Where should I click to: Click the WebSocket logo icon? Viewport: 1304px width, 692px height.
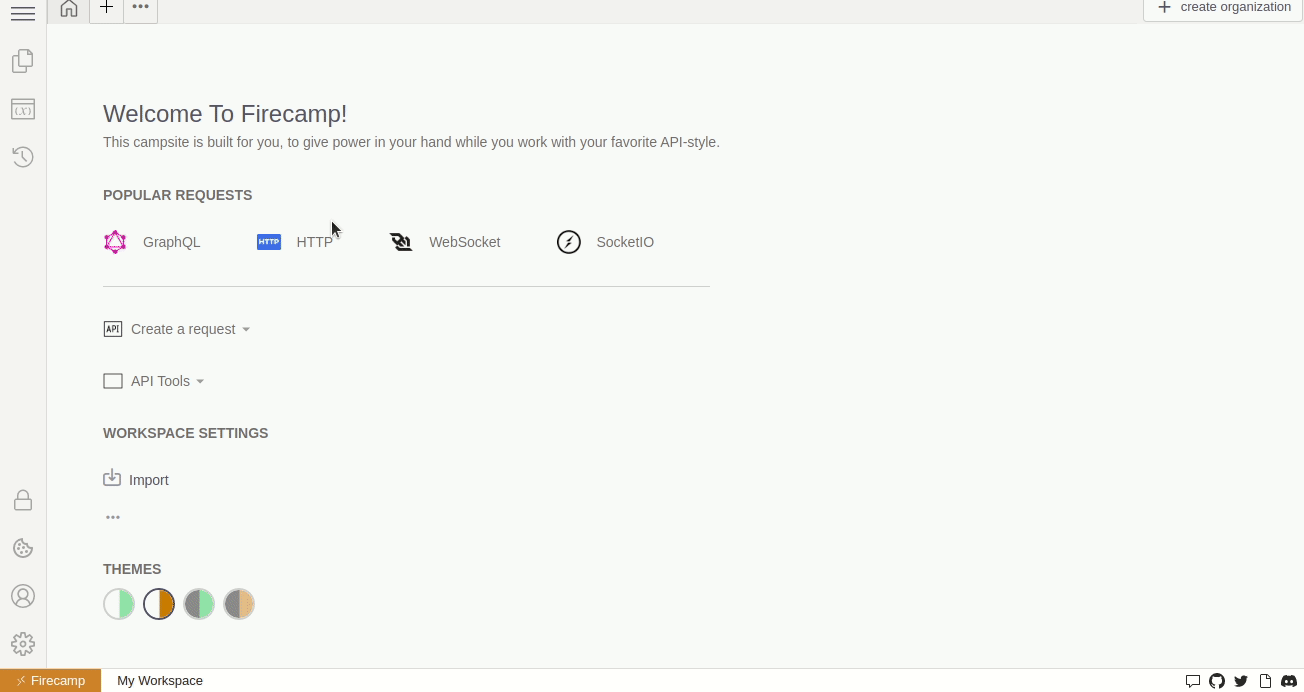pyautogui.click(x=401, y=242)
